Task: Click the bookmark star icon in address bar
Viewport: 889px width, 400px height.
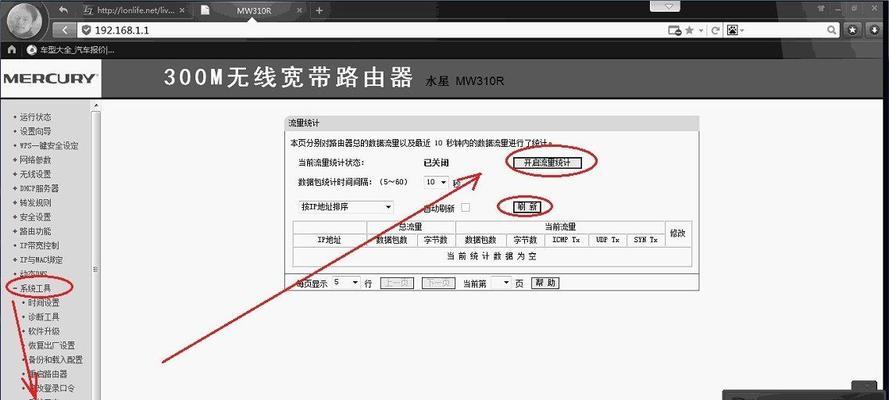Action: (x=689, y=30)
